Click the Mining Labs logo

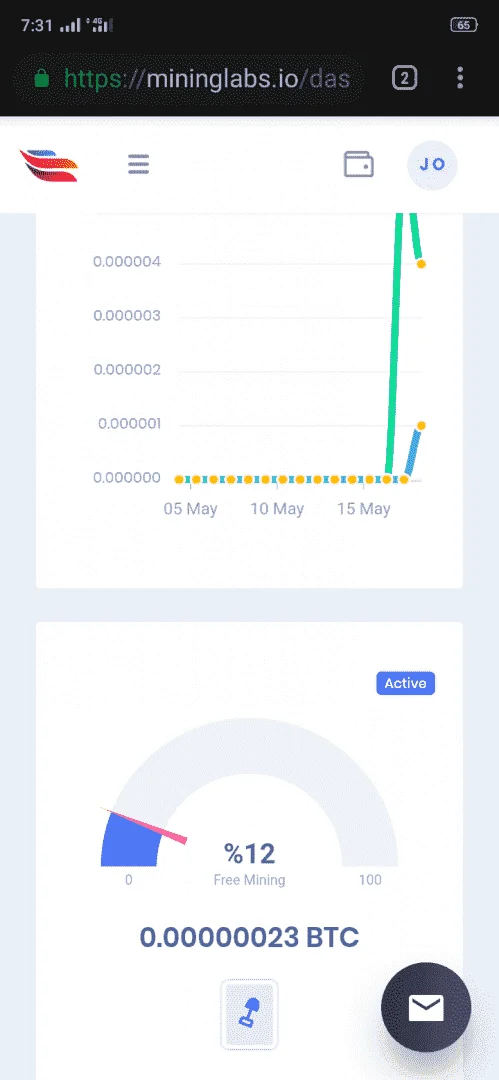pos(49,165)
